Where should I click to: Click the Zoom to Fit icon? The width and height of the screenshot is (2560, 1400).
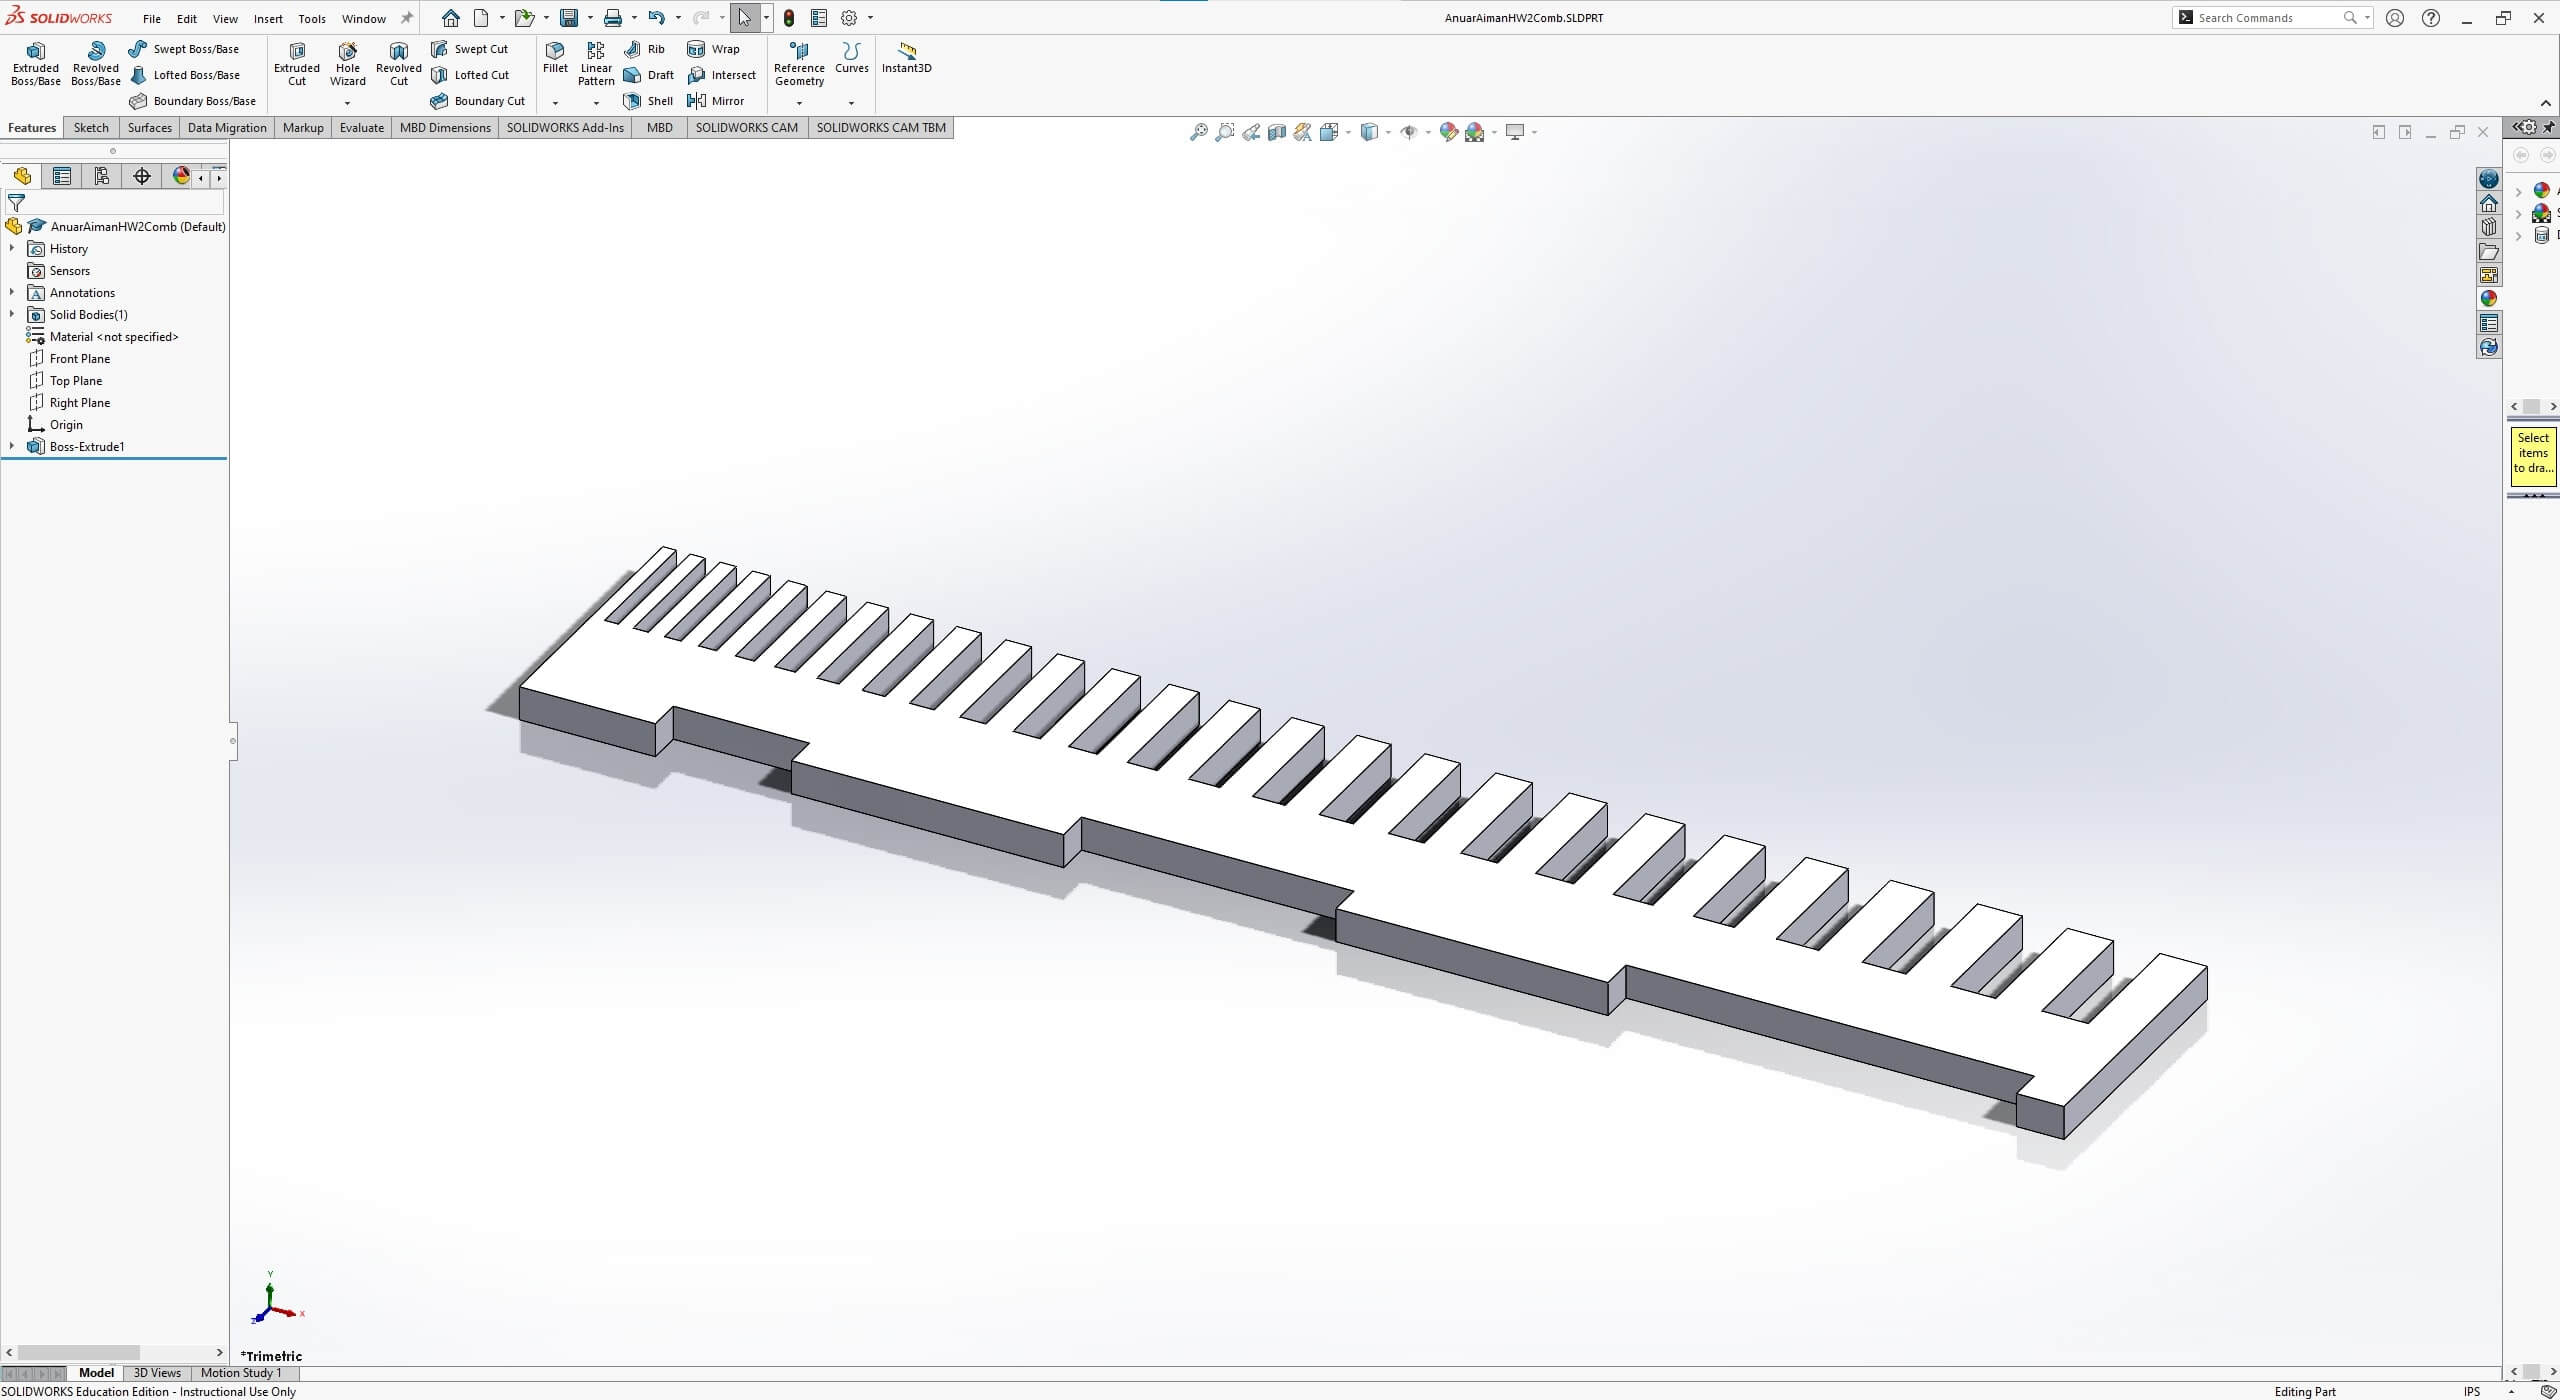1198,132
